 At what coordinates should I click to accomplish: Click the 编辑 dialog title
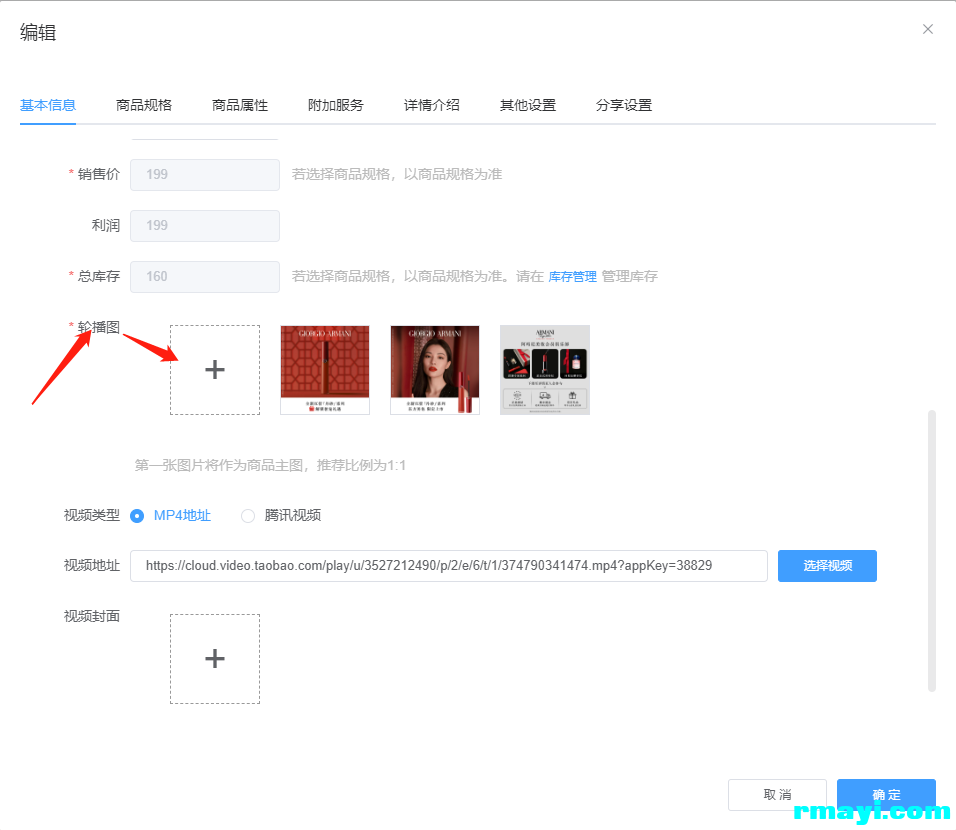[38, 32]
